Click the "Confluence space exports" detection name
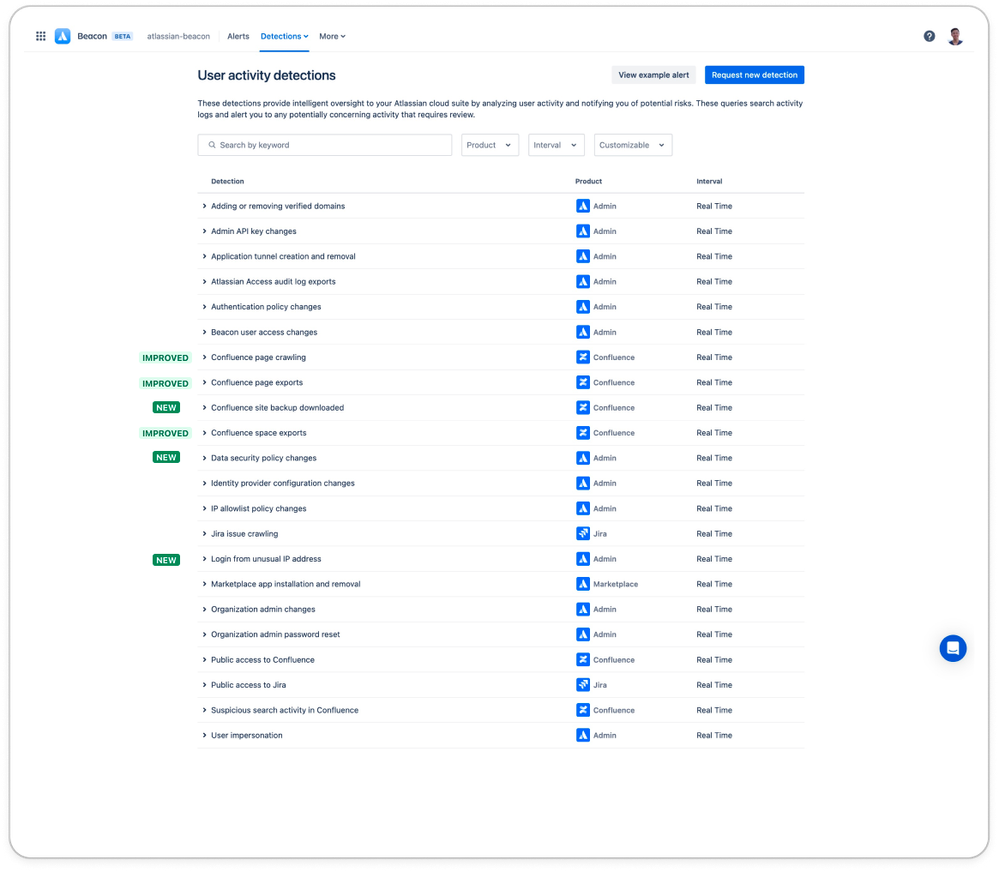This screenshot has width=999, height=871. 259,433
